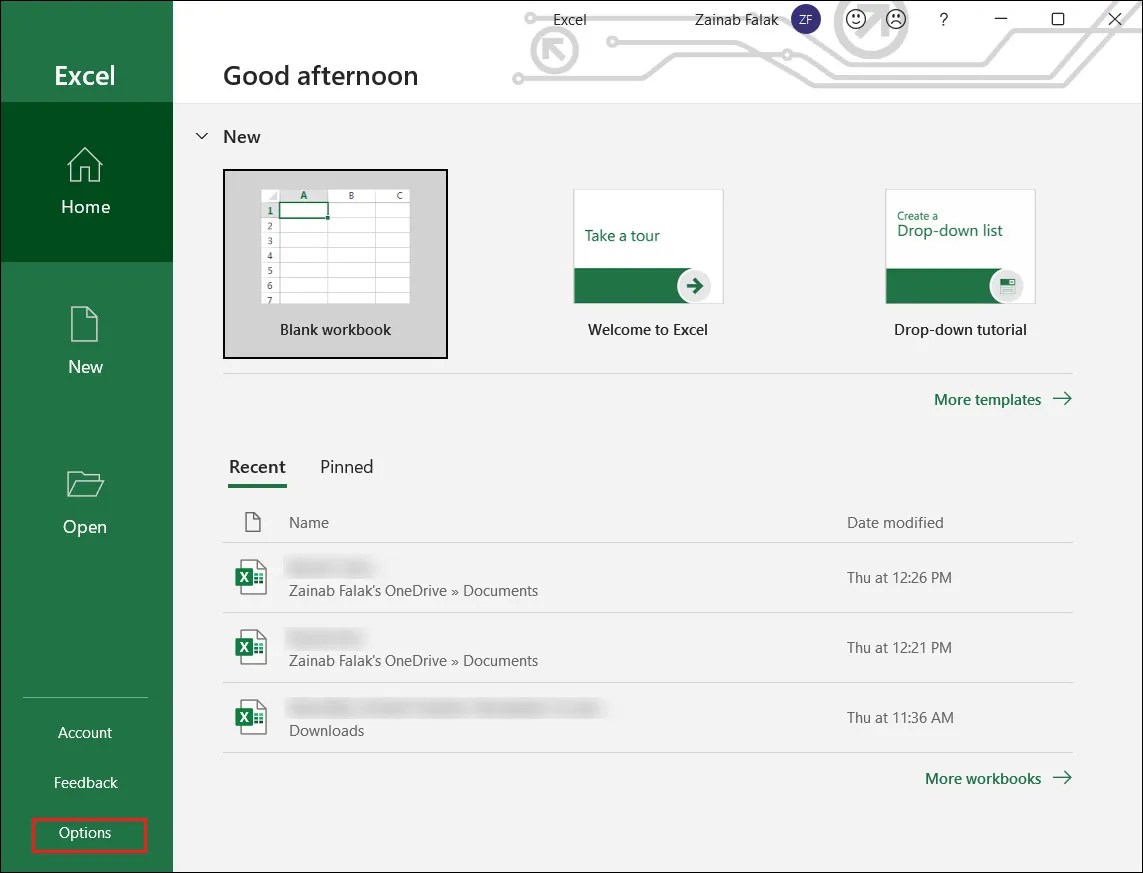This screenshot has width=1143, height=873.
Task: Open the Account page
Action: 84,732
